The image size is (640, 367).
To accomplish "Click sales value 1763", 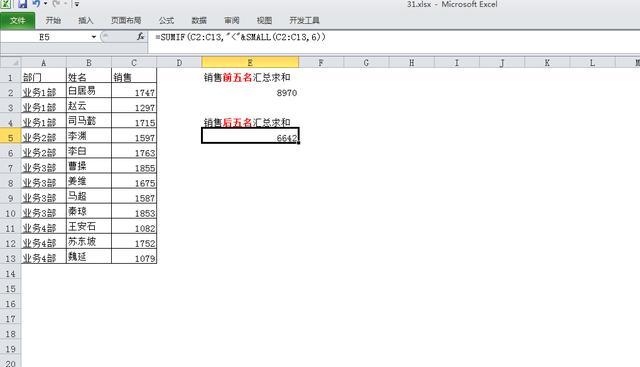I will tap(134, 152).
